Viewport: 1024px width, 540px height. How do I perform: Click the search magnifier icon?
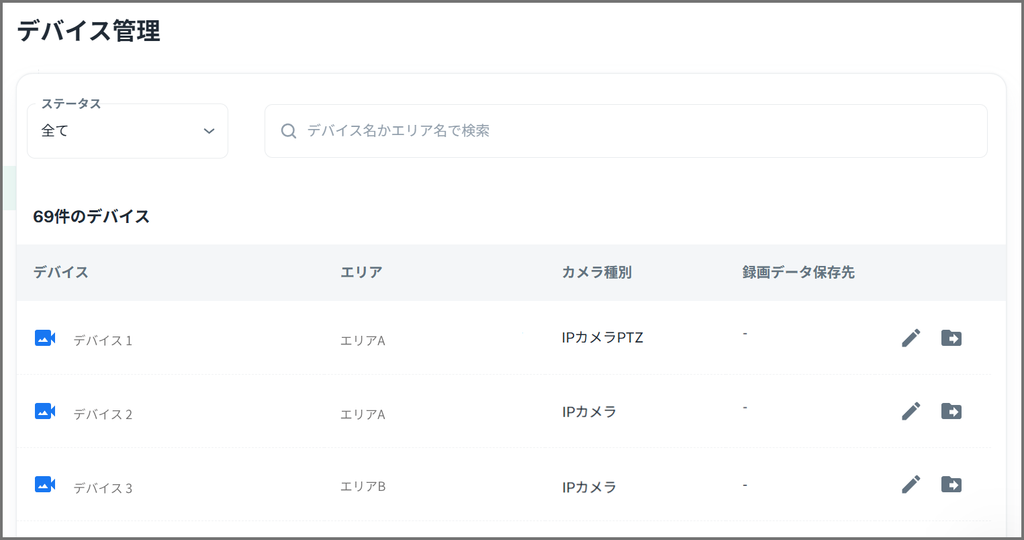(289, 131)
